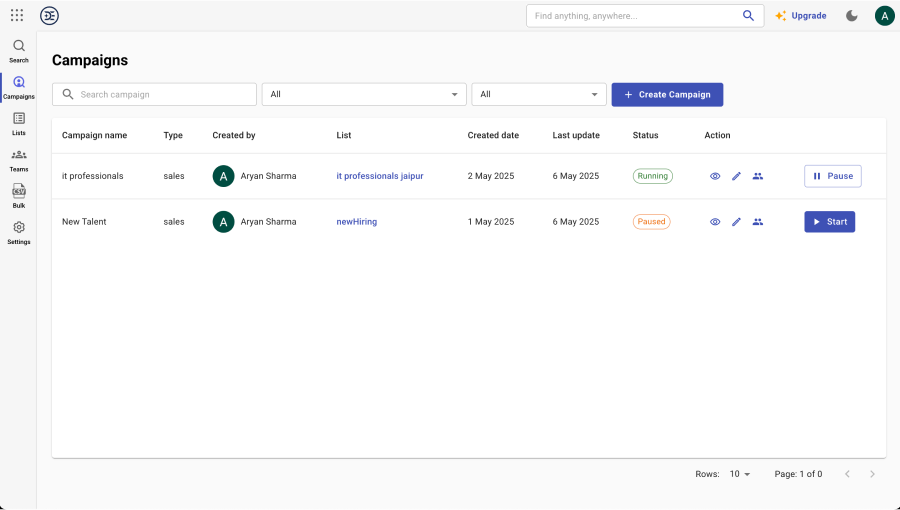900x510 pixels.
Task: Focus the Search campaign input
Action: (x=154, y=95)
